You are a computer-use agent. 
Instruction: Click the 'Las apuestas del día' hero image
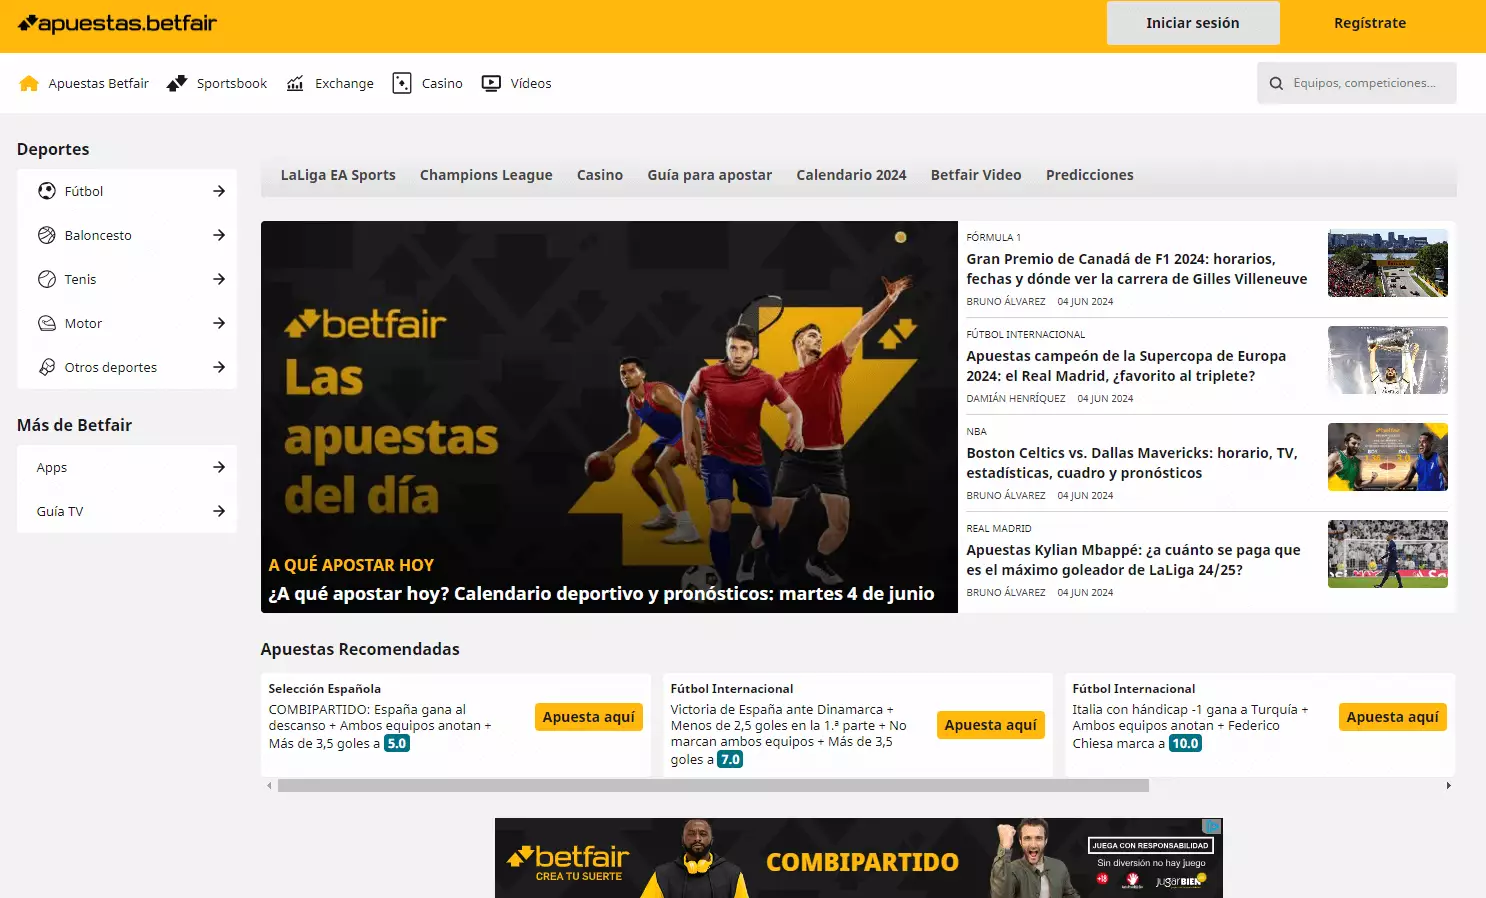coord(609,417)
